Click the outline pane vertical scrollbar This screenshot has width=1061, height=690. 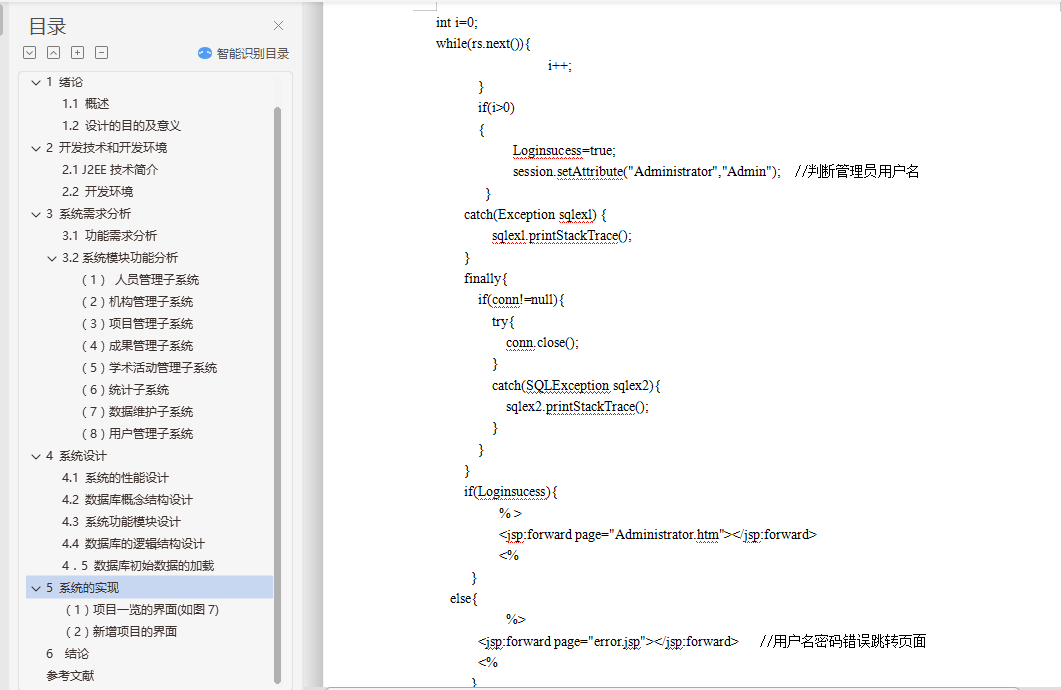coord(277,395)
